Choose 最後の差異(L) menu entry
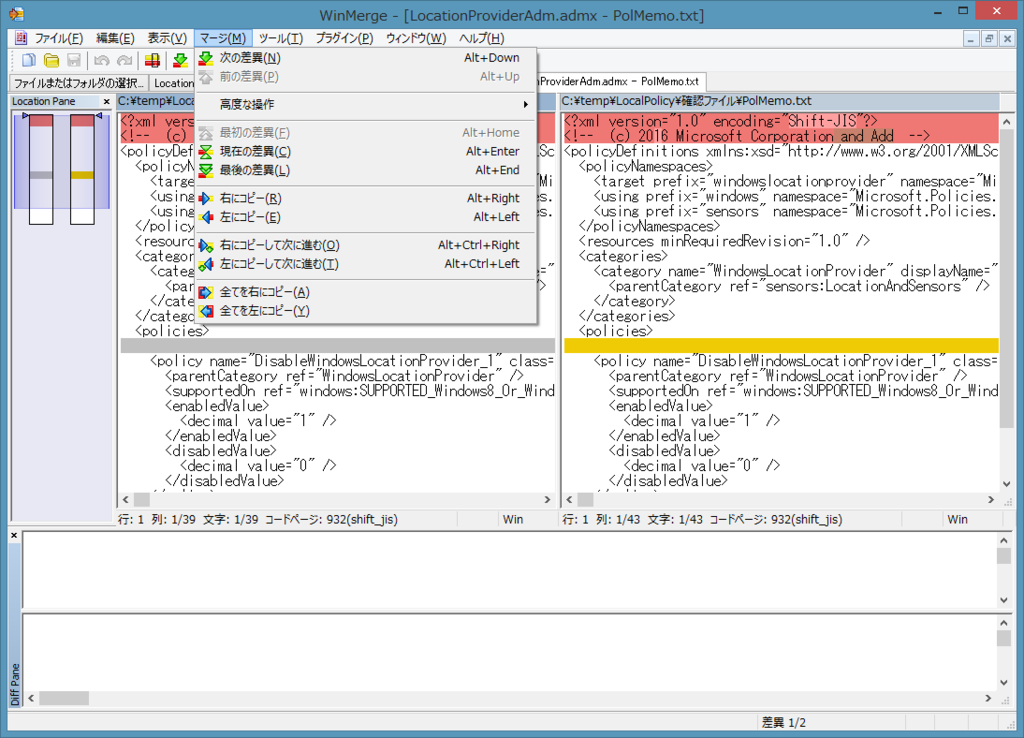The image size is (1024, 738). click(x=366, y=170)
